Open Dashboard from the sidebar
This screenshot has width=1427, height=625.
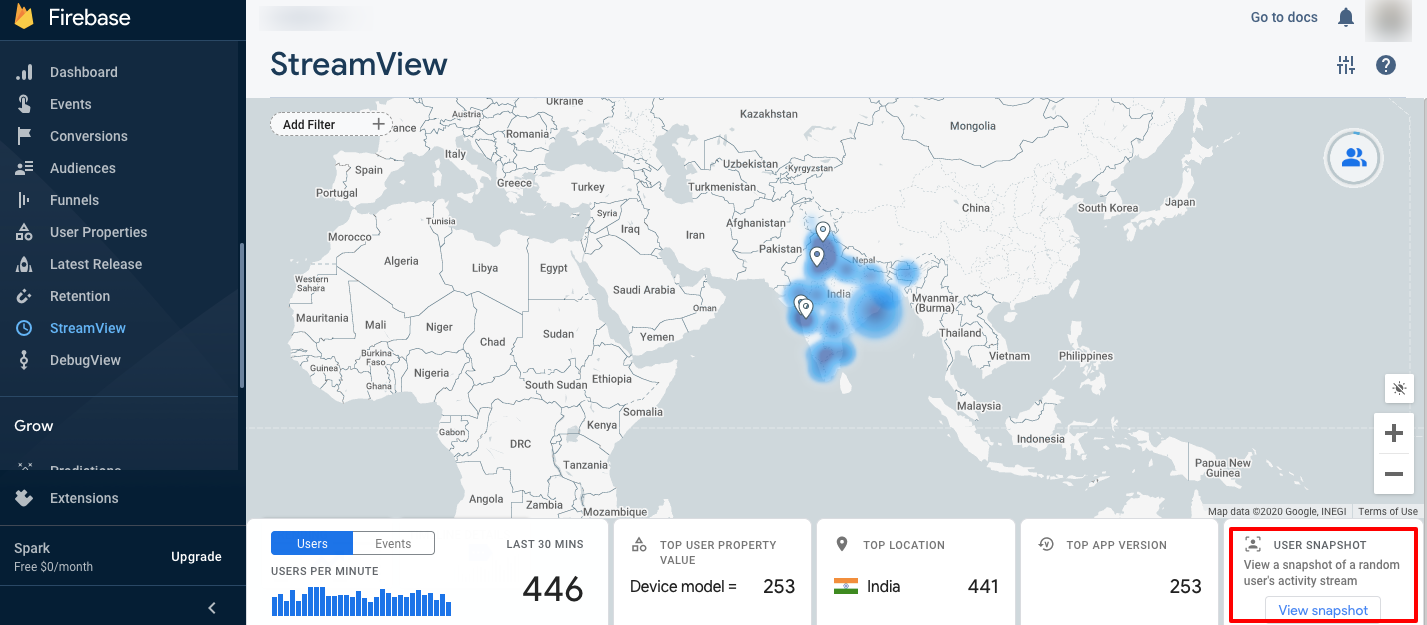tap(84, 72)
